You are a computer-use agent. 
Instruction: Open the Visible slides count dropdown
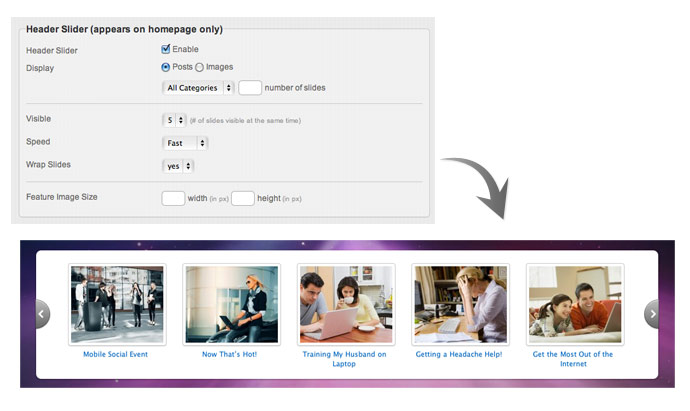pyautogui.click(x=174, y=120)
